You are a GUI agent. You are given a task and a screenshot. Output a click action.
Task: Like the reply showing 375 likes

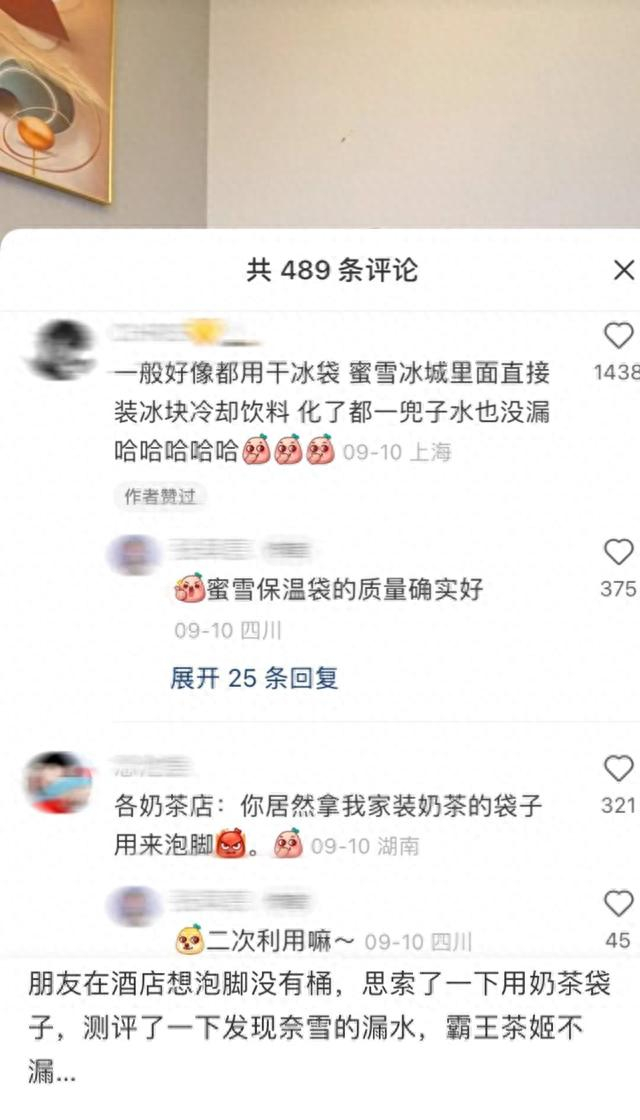tap(619, 552)
